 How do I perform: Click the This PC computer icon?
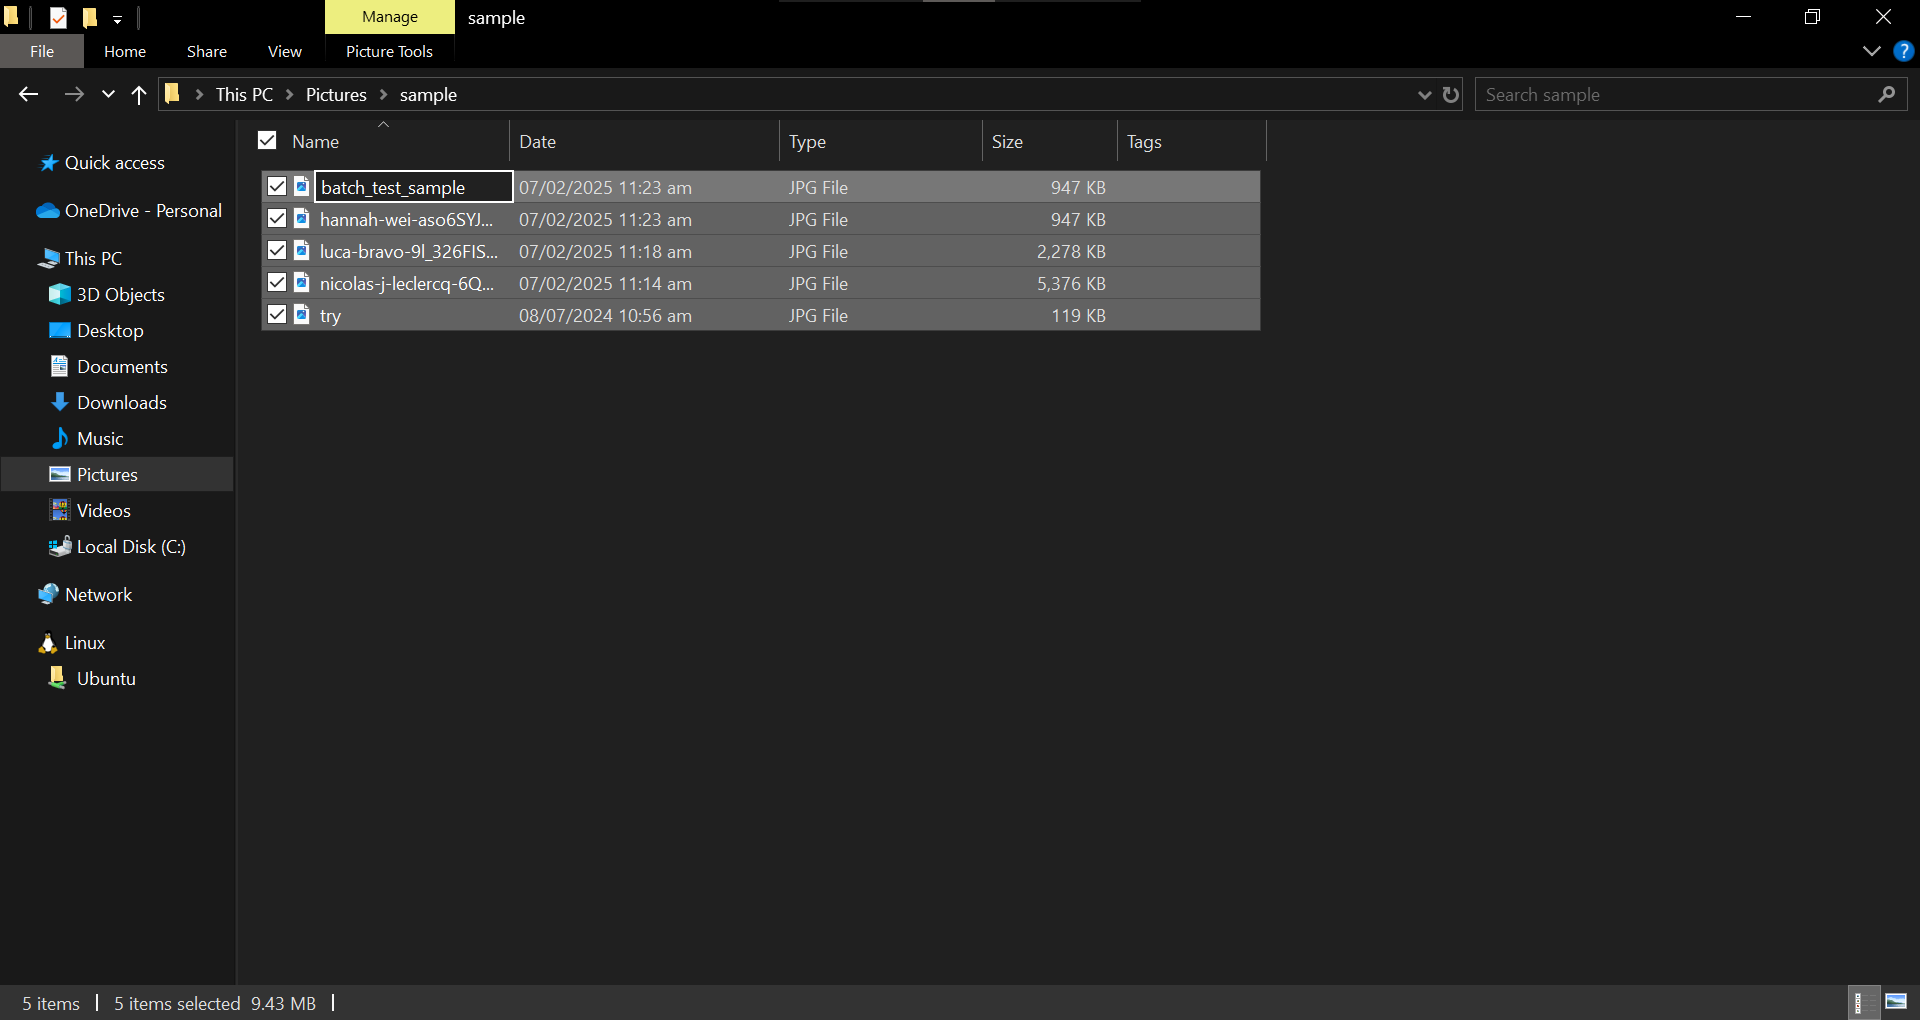[48, 259]
